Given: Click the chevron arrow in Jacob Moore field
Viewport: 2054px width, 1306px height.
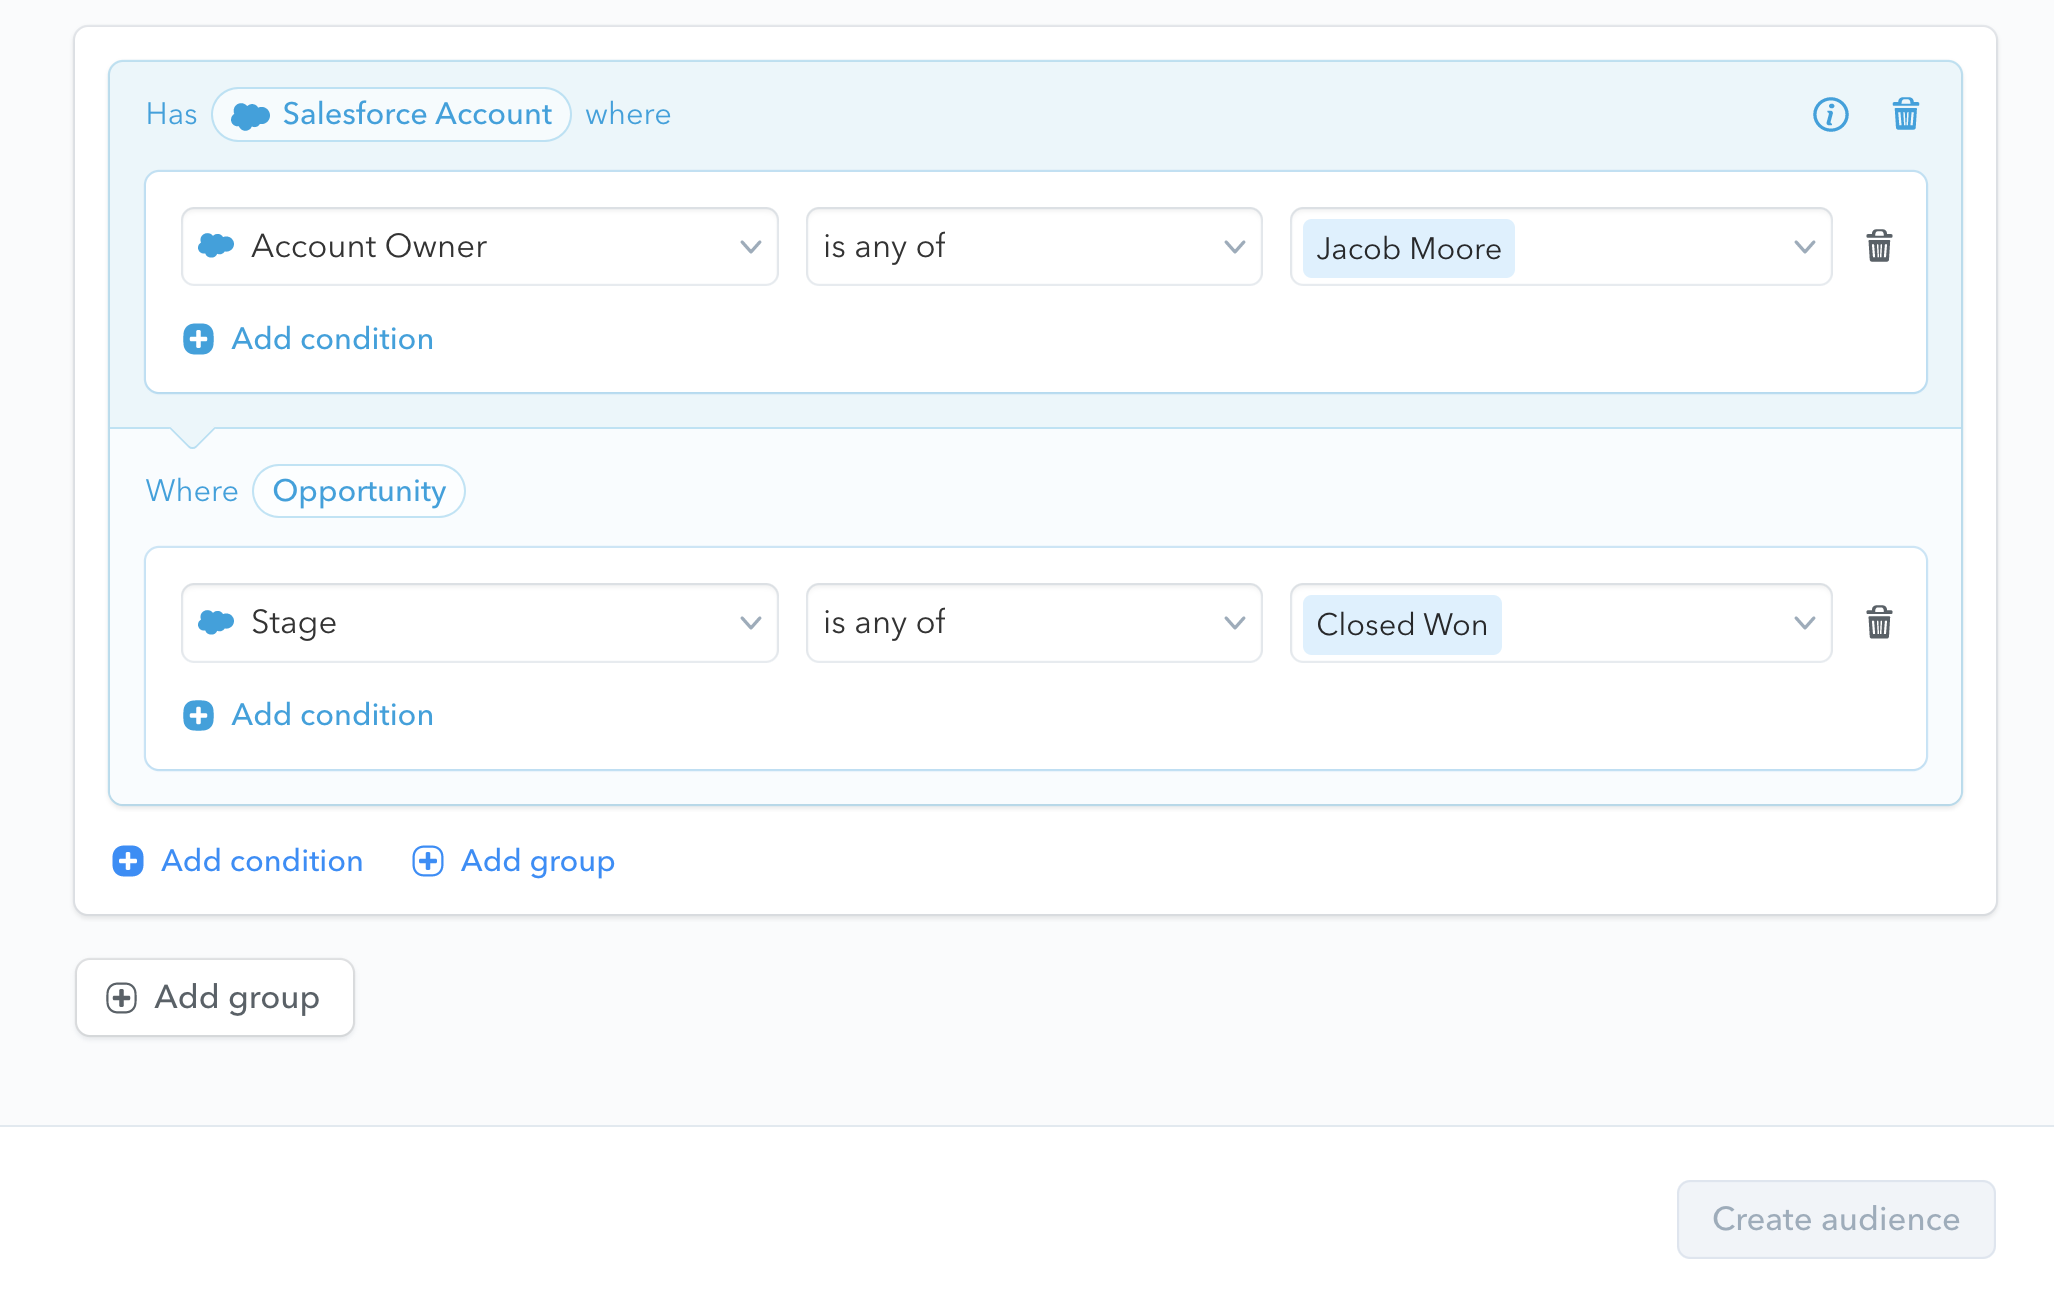Looking at the screenshot, I should coord(1804,247).
